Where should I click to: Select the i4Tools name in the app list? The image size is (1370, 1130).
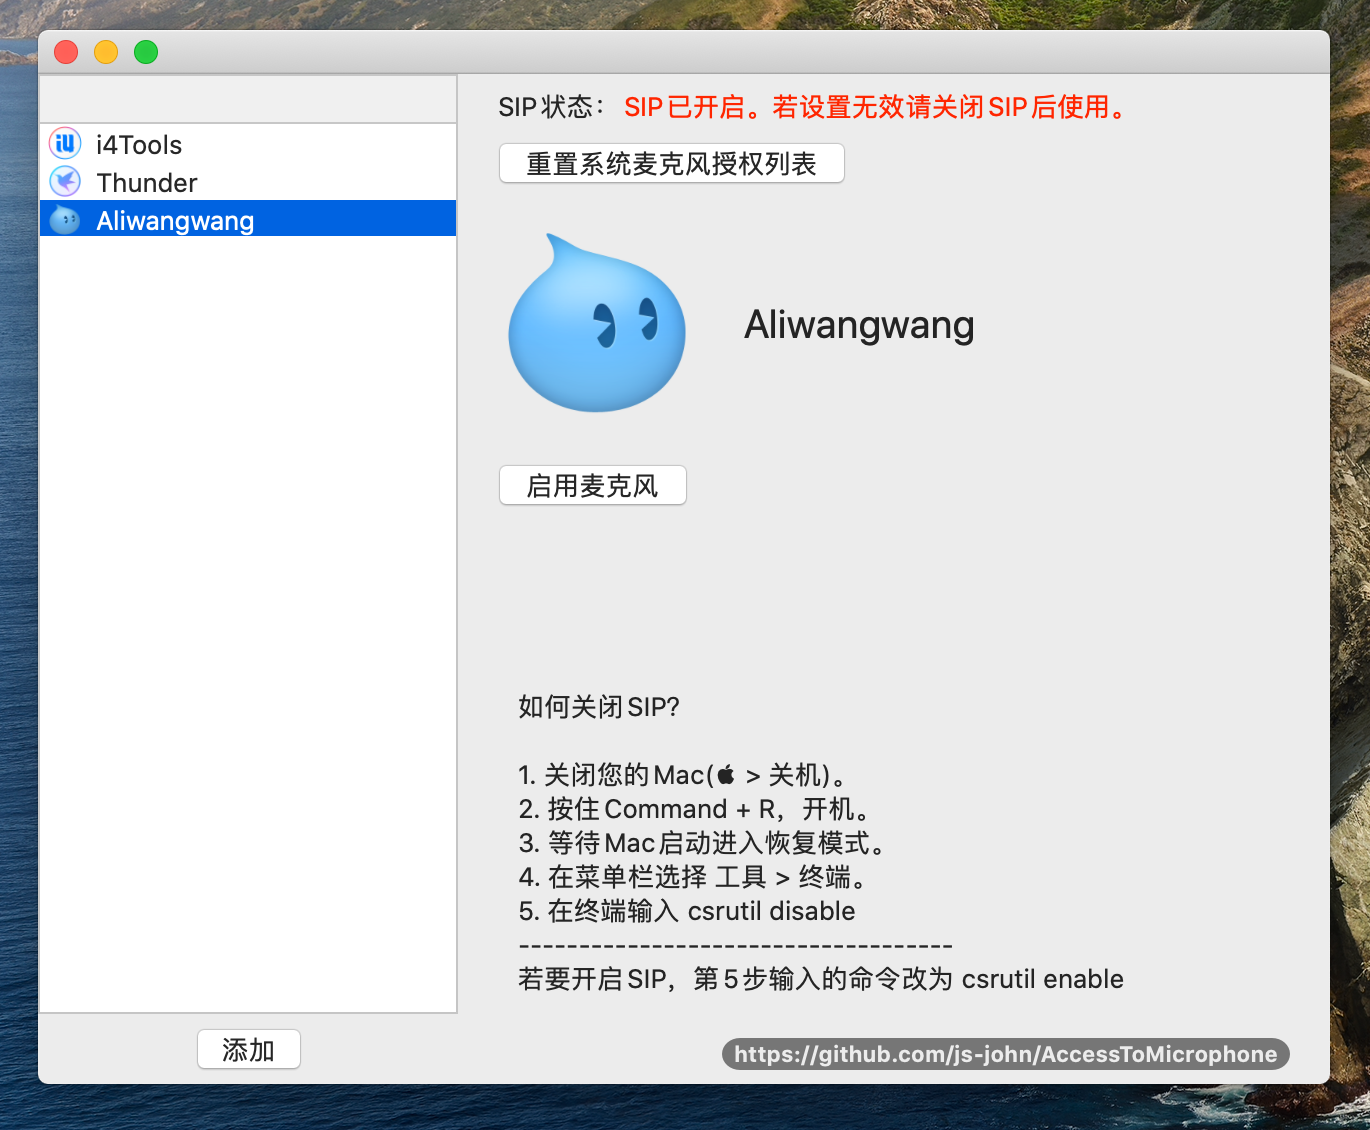tap(139, 145)
